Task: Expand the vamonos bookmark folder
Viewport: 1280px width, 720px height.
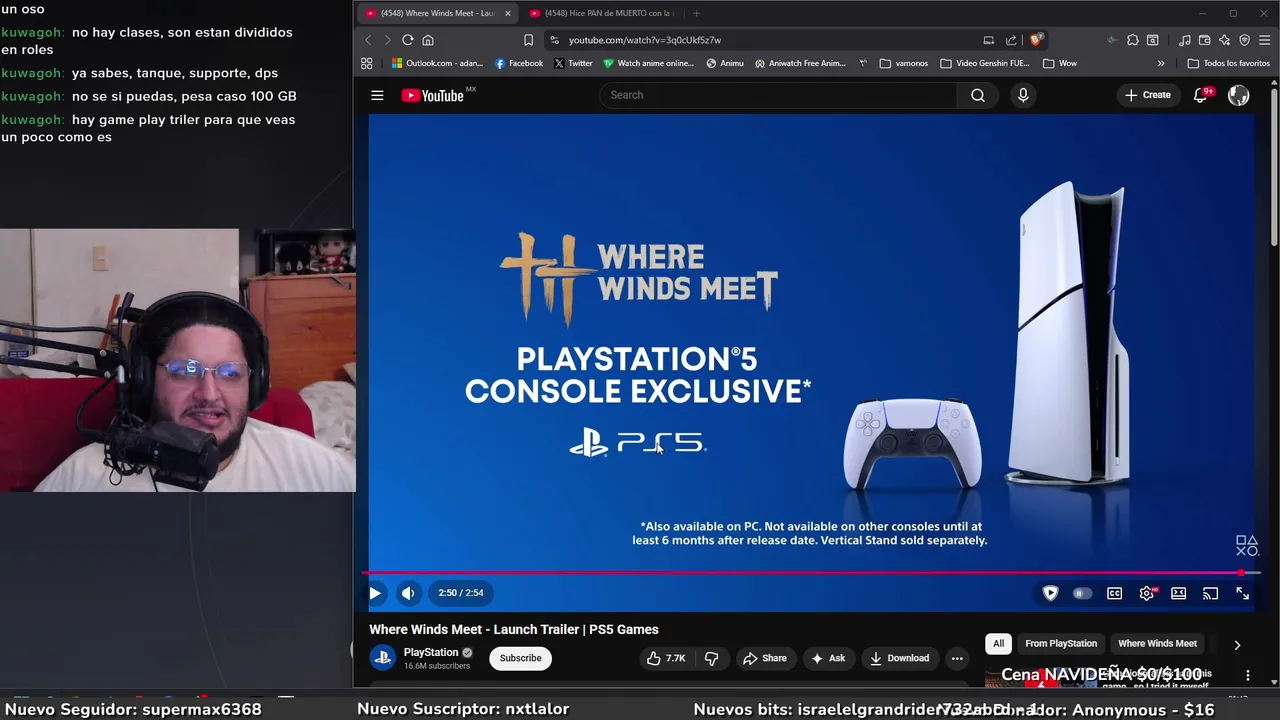Action: point(904,63)
